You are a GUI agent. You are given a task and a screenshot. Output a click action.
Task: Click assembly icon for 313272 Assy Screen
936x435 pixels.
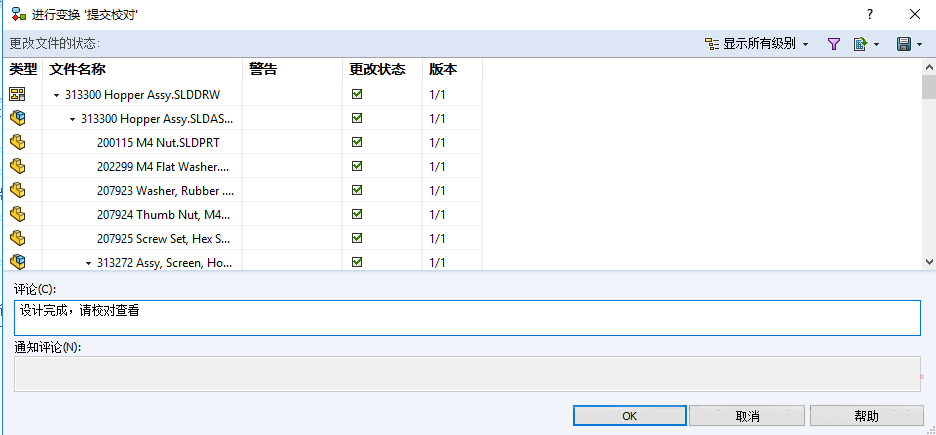pos(17,262)
